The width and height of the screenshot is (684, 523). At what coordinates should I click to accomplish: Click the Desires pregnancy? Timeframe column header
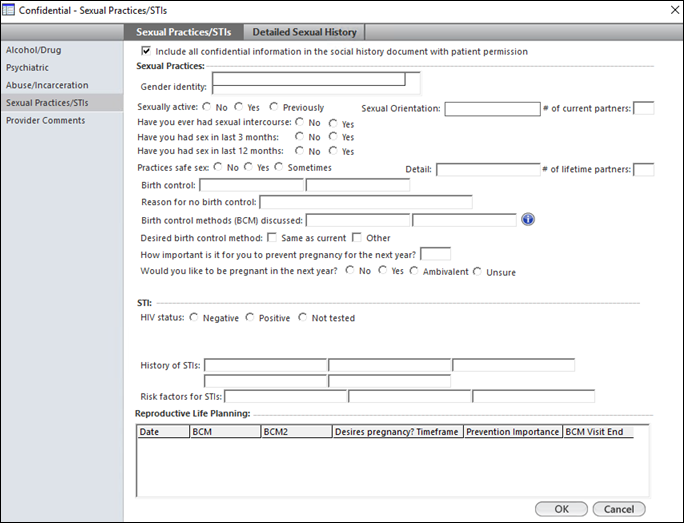point(398,432)
